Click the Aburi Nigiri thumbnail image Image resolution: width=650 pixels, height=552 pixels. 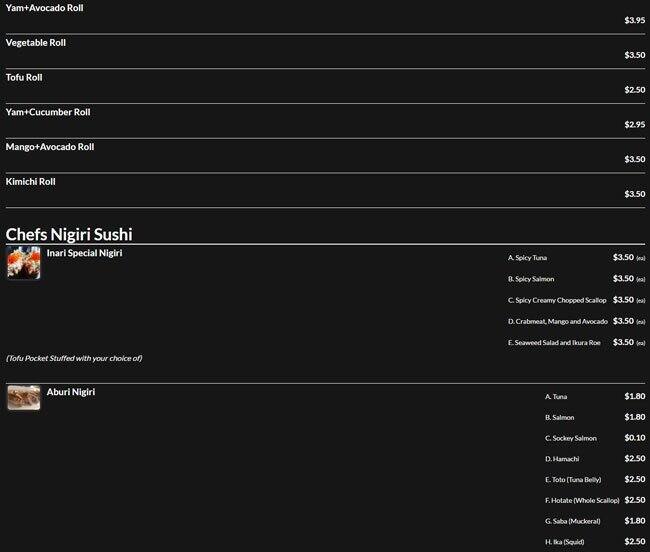pos(23,398)
